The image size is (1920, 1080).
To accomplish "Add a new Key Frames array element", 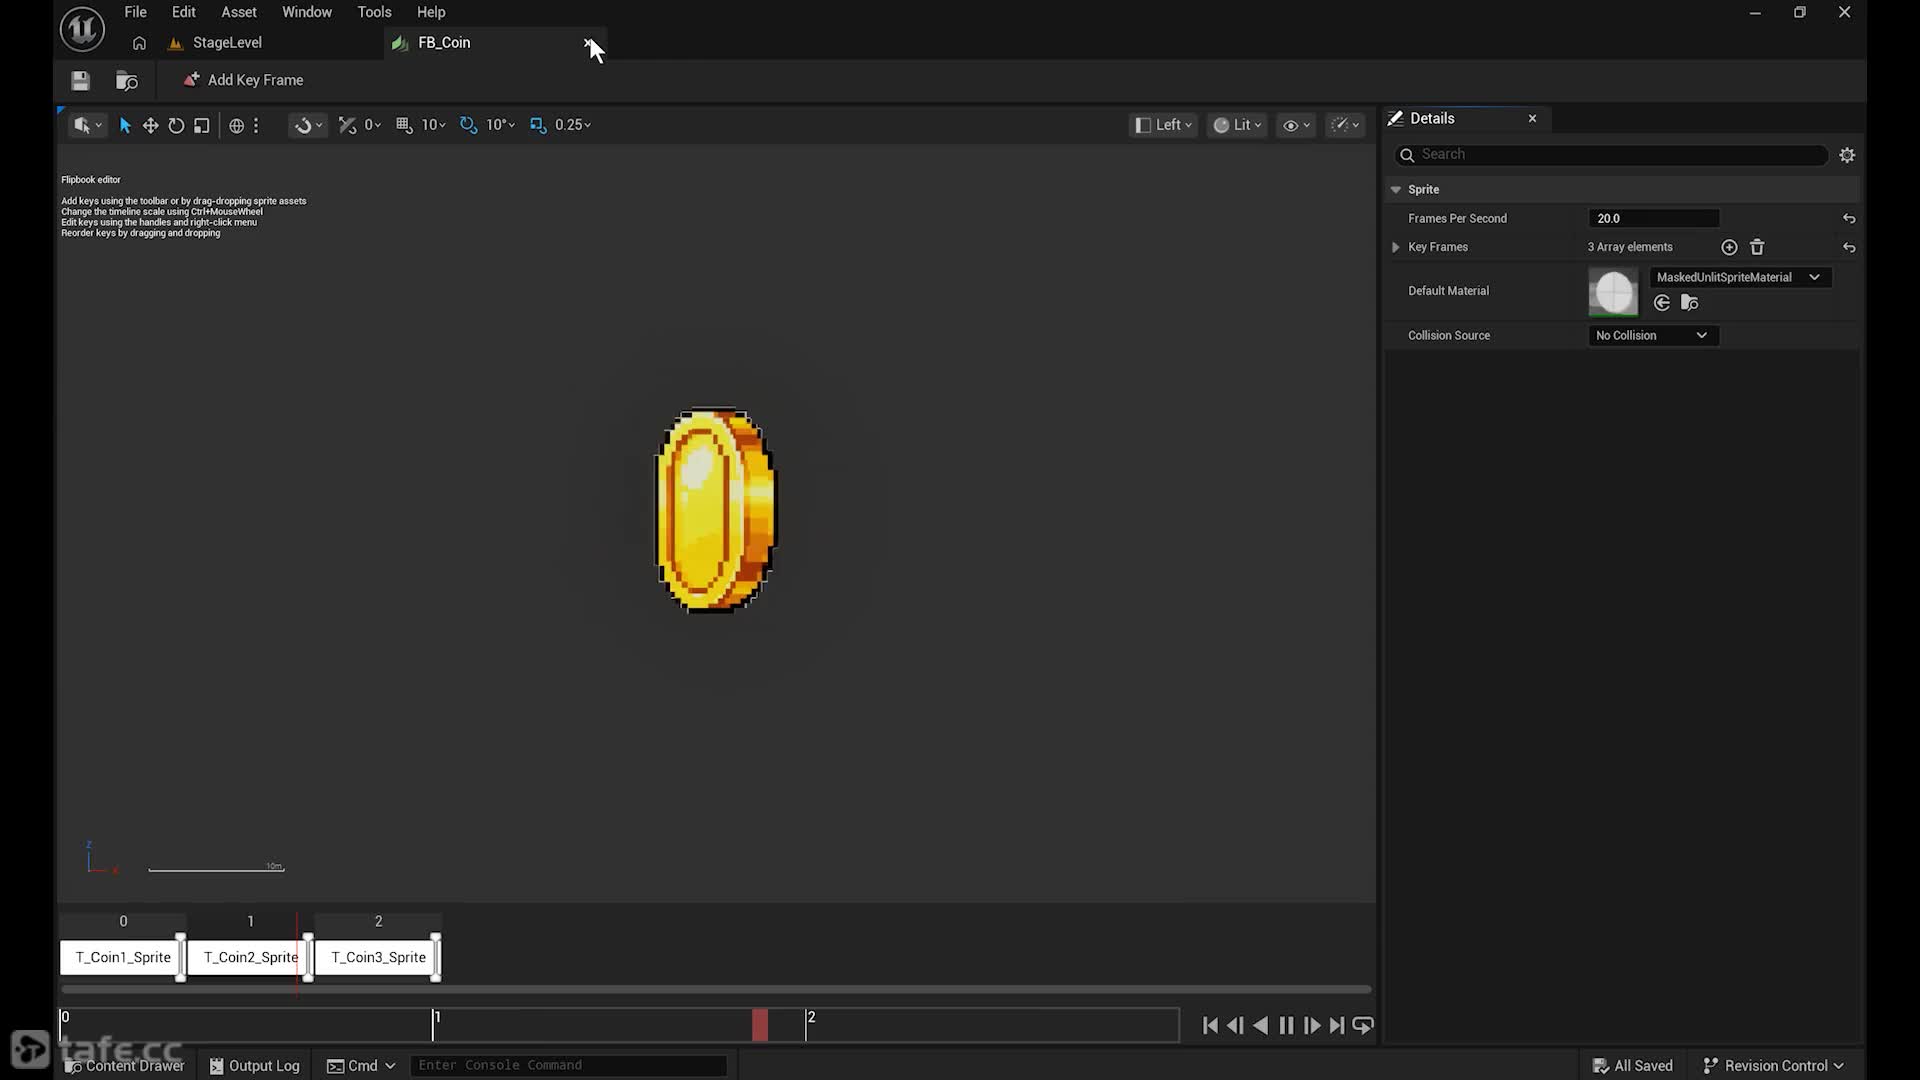I will (1729, 247).
